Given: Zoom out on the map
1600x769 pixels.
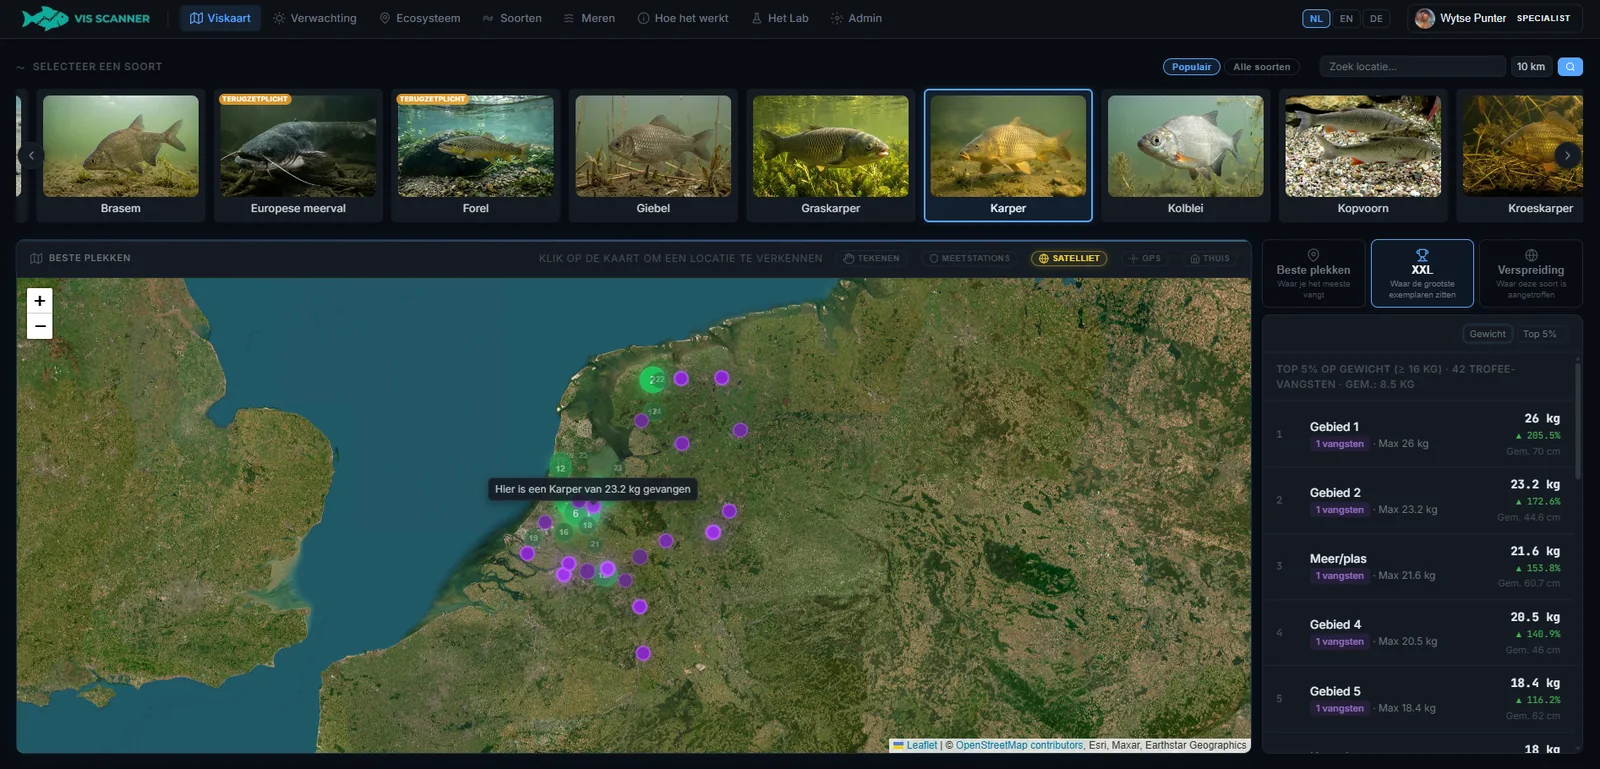Looking at the screenshot, I should coord(40,326).
